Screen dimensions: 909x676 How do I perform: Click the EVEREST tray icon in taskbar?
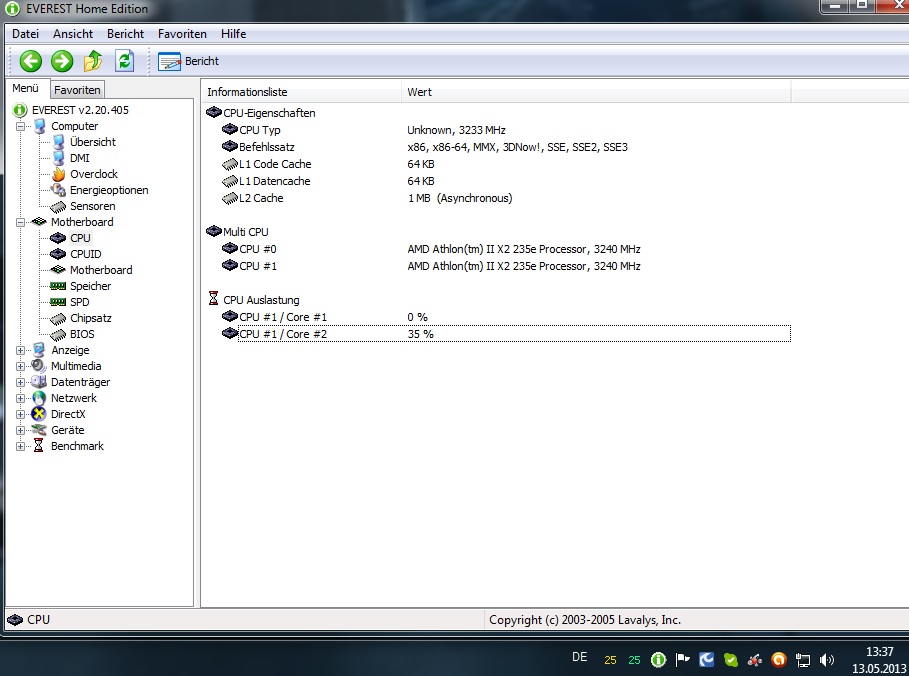point(658,660)
